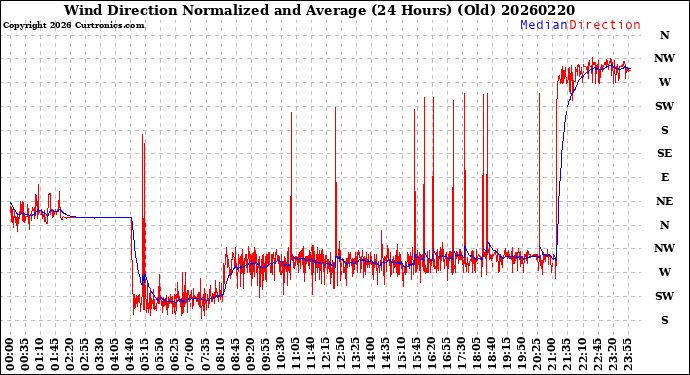
Task: Click the 04:40 time axis label
Action: pos(130,355)
